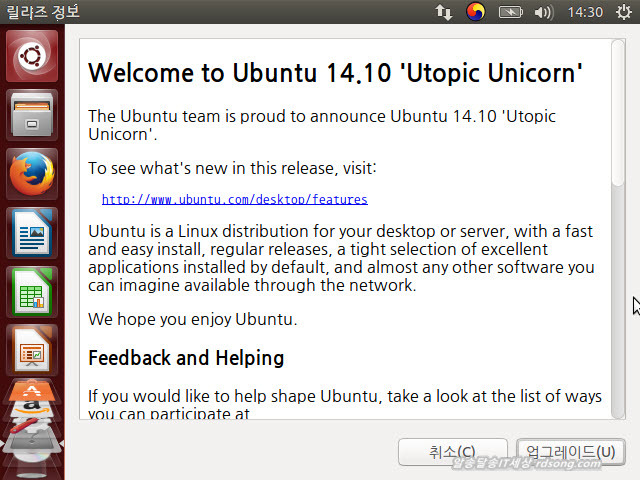Click the 14:30 clock in panel
The height and width of the screenshot is (480, 640).
(584, 12)
